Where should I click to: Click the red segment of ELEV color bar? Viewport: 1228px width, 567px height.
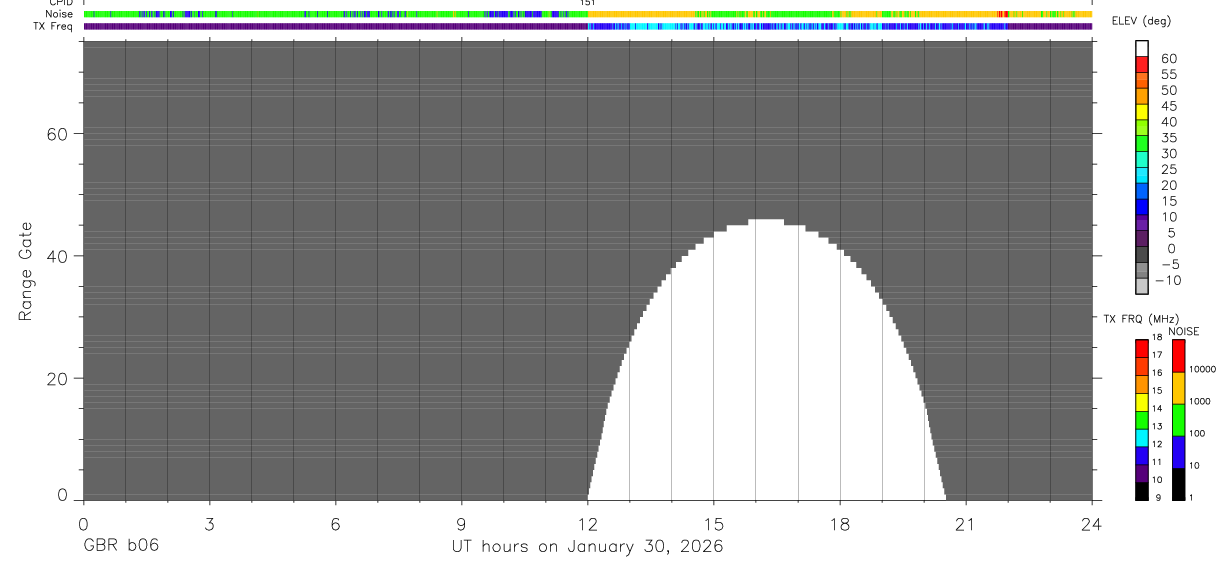click(1142, 64)
